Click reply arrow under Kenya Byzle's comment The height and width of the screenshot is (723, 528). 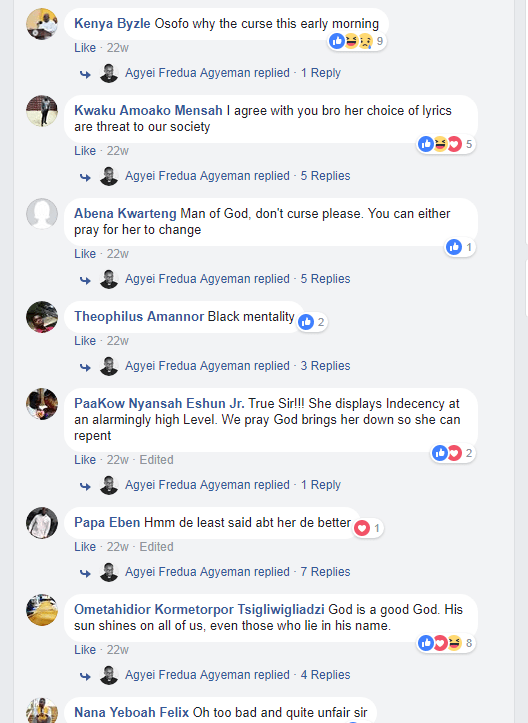[x=85, y=74]
